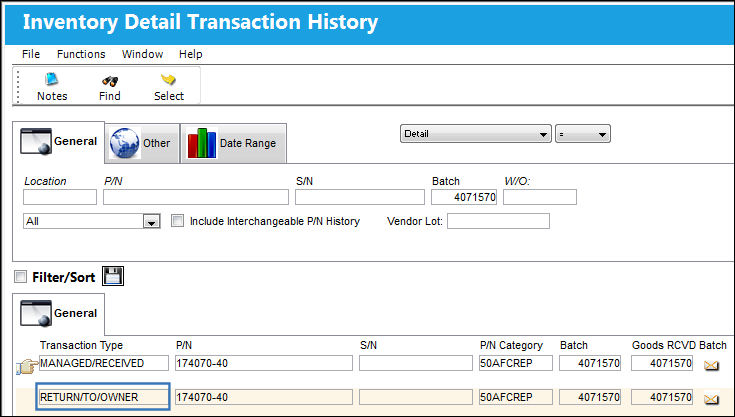Open the File menu
The width and height of the screenshot is (735, 417).
coord(31,54)
